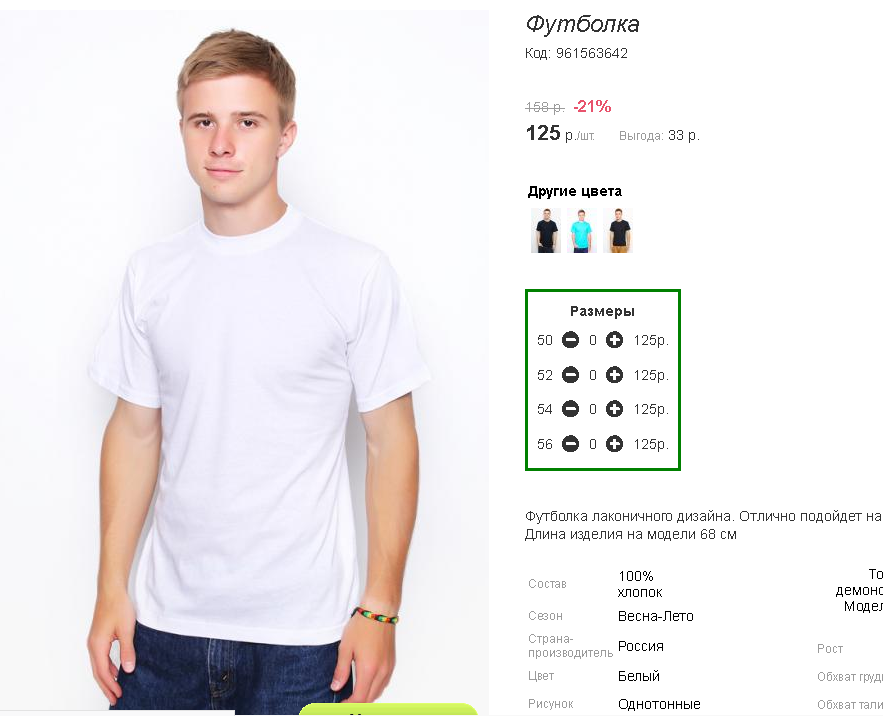Click the quantity value for size 56
Viewport: 883px width, 716px height.
tap(592, 444)
